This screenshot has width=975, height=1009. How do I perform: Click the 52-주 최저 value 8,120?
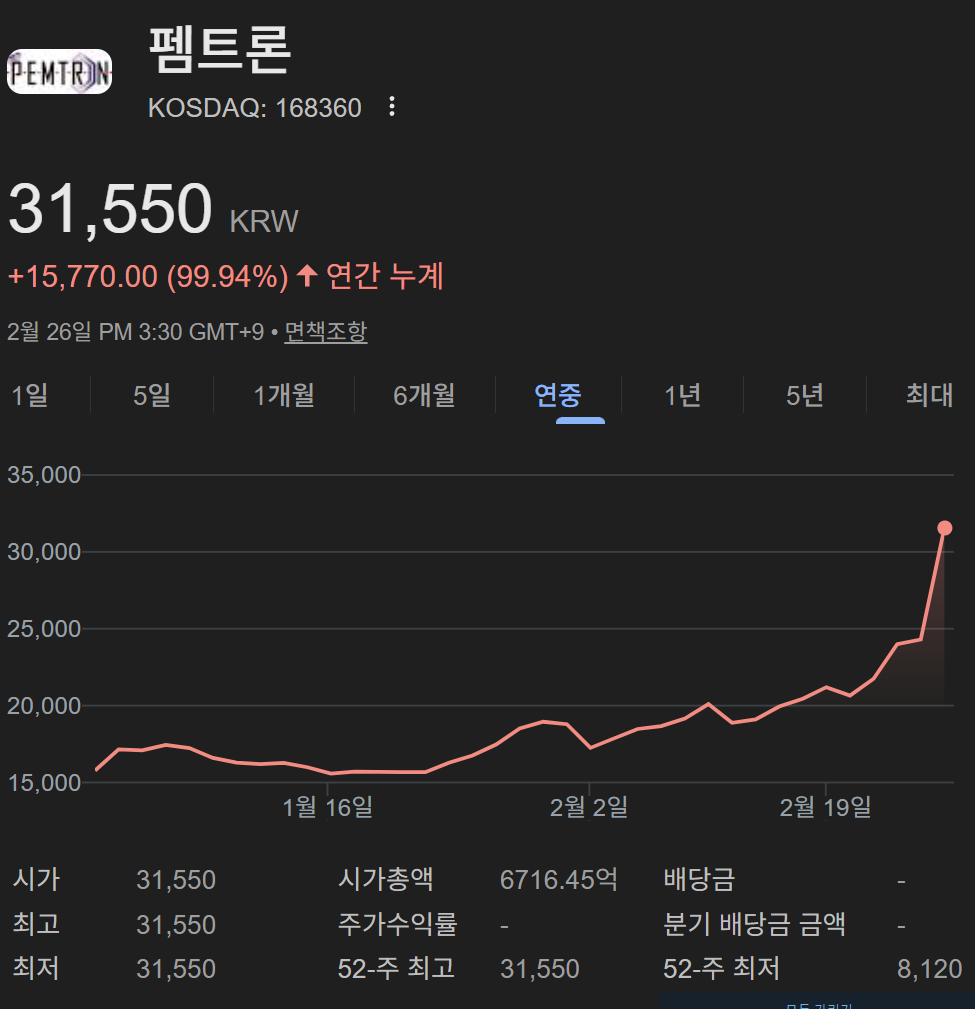point(929,968)
